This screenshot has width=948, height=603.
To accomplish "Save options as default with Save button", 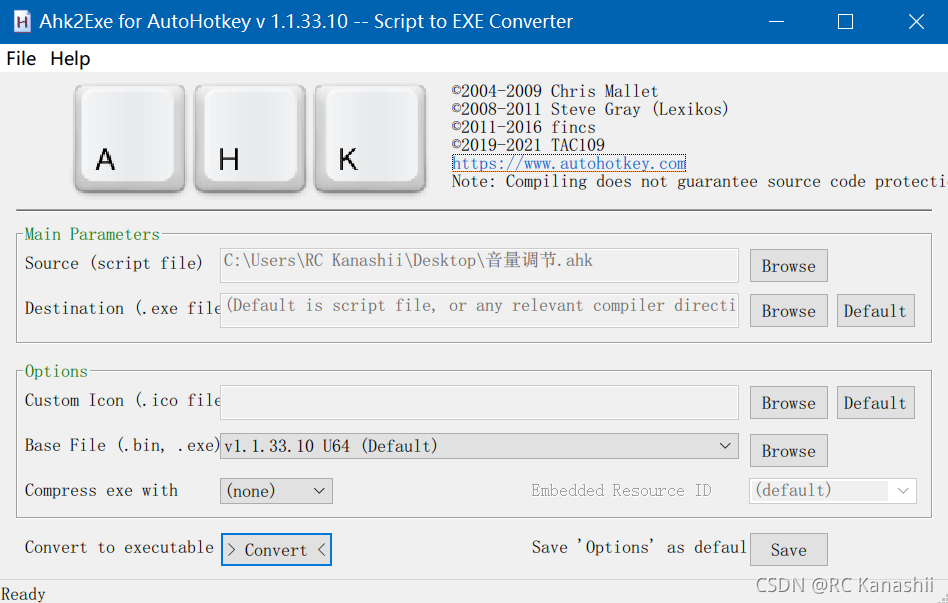I will (788, 549).
